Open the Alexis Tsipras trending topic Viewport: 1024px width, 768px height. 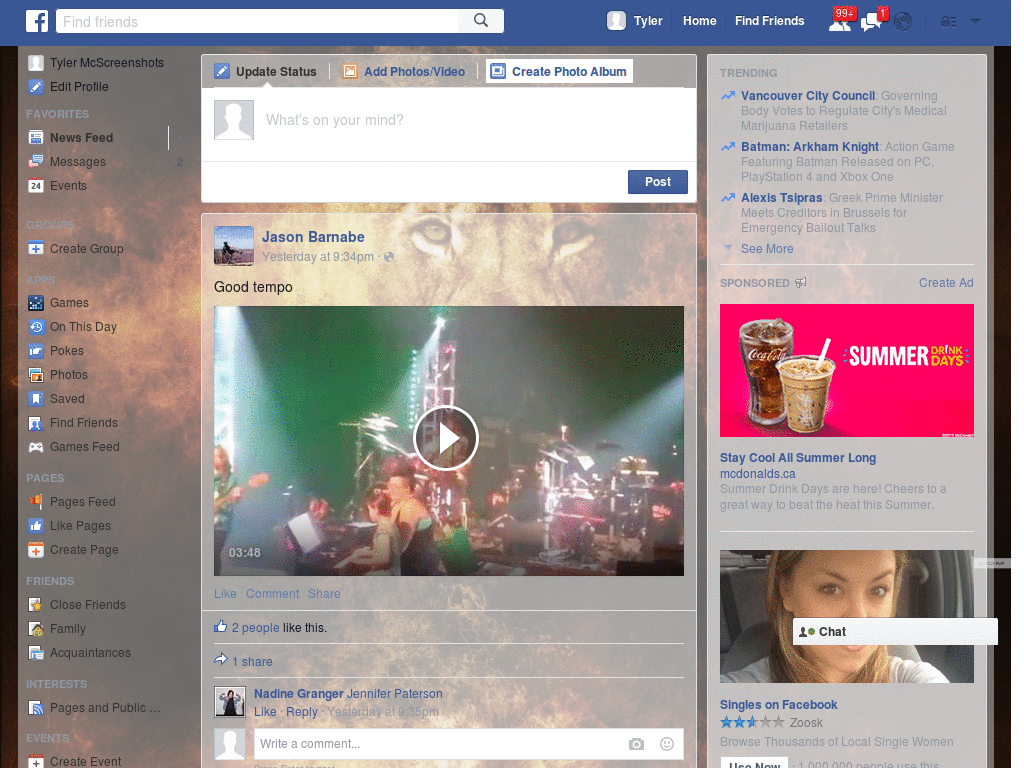click(x=781, y=198)
